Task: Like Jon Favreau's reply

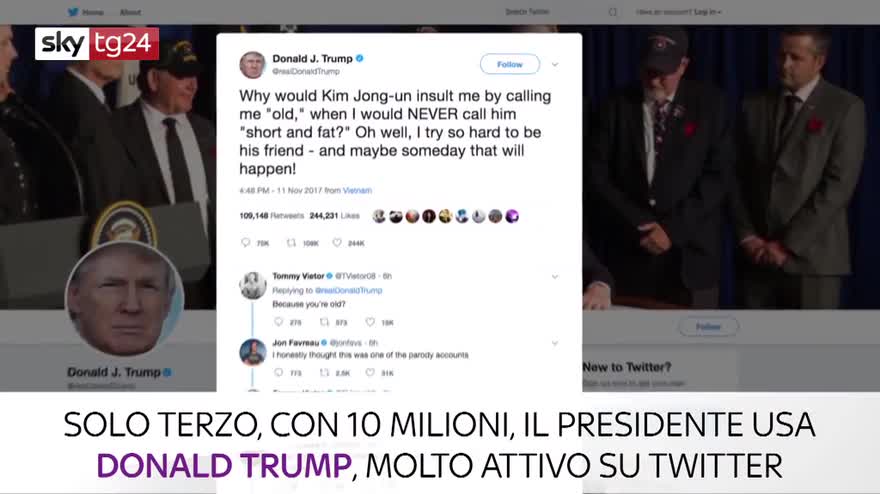Action: 370,372
